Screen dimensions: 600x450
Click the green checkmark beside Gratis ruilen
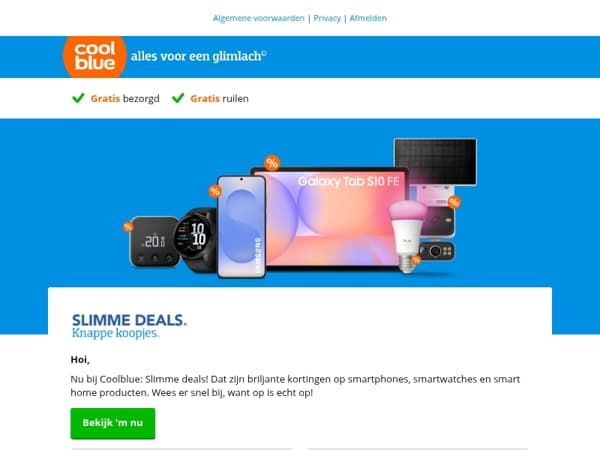point(178,98)
